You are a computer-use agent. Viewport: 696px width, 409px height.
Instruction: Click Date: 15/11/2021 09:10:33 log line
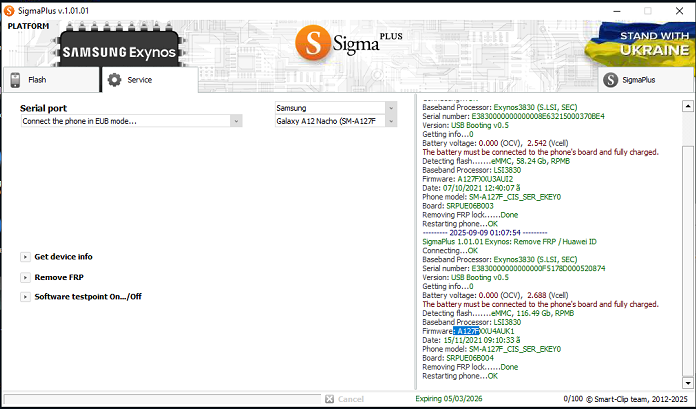[x=471, y=340]
